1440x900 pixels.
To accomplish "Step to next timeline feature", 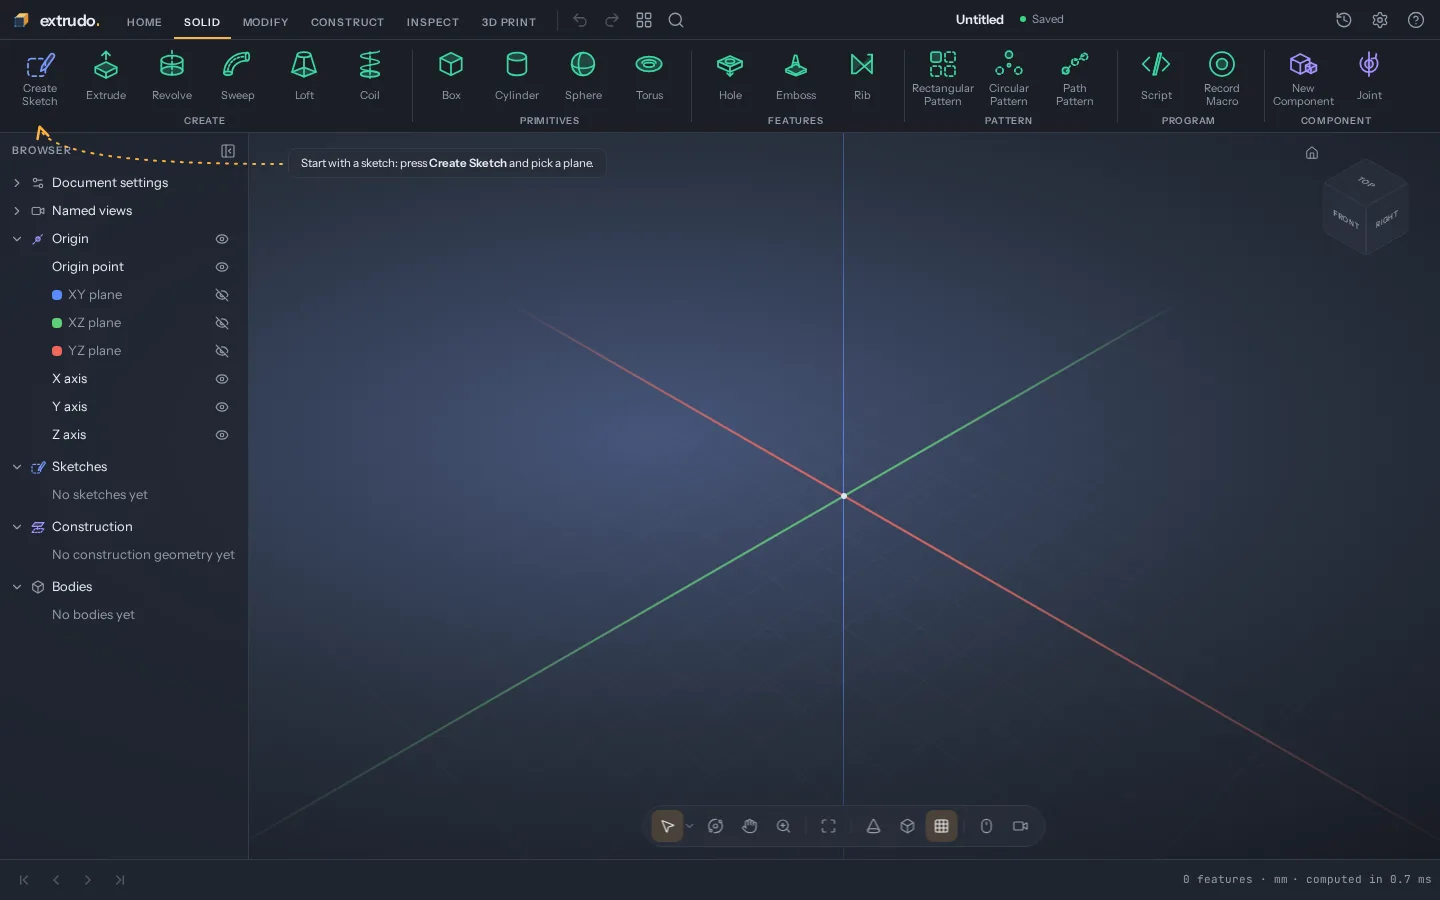I will [x=88, y=880].
